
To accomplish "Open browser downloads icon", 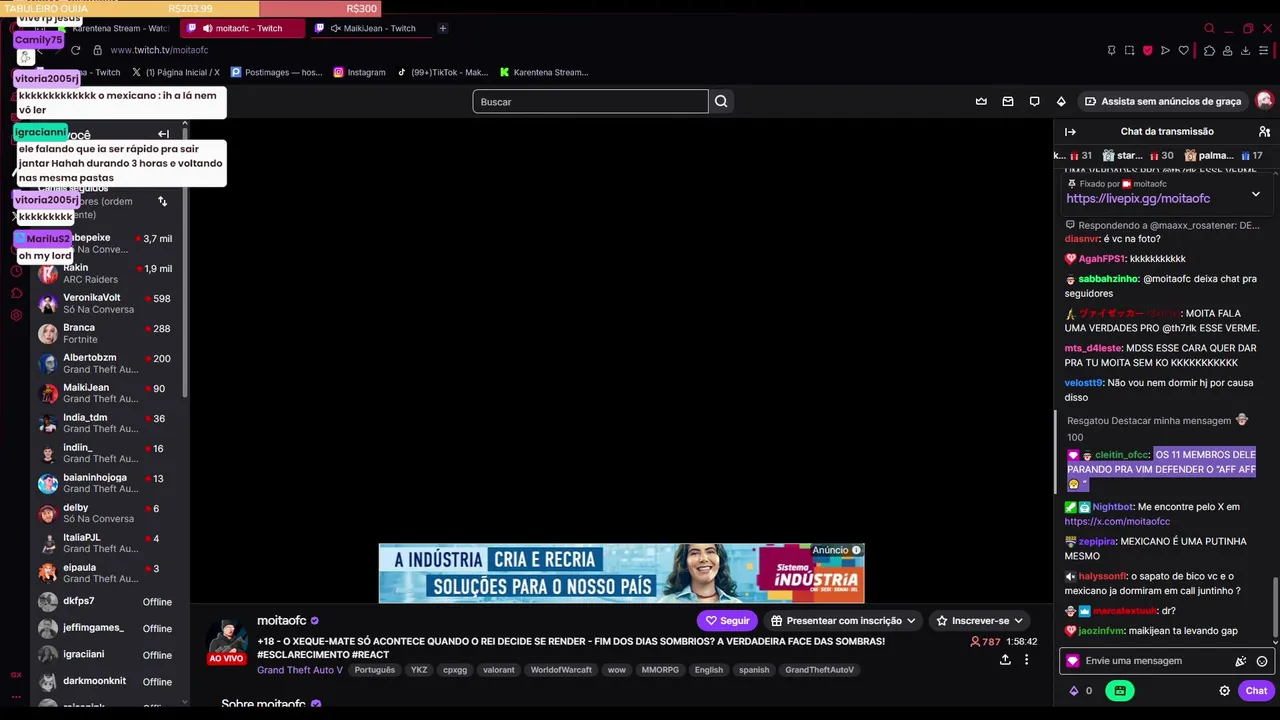I will (1247, 50).
